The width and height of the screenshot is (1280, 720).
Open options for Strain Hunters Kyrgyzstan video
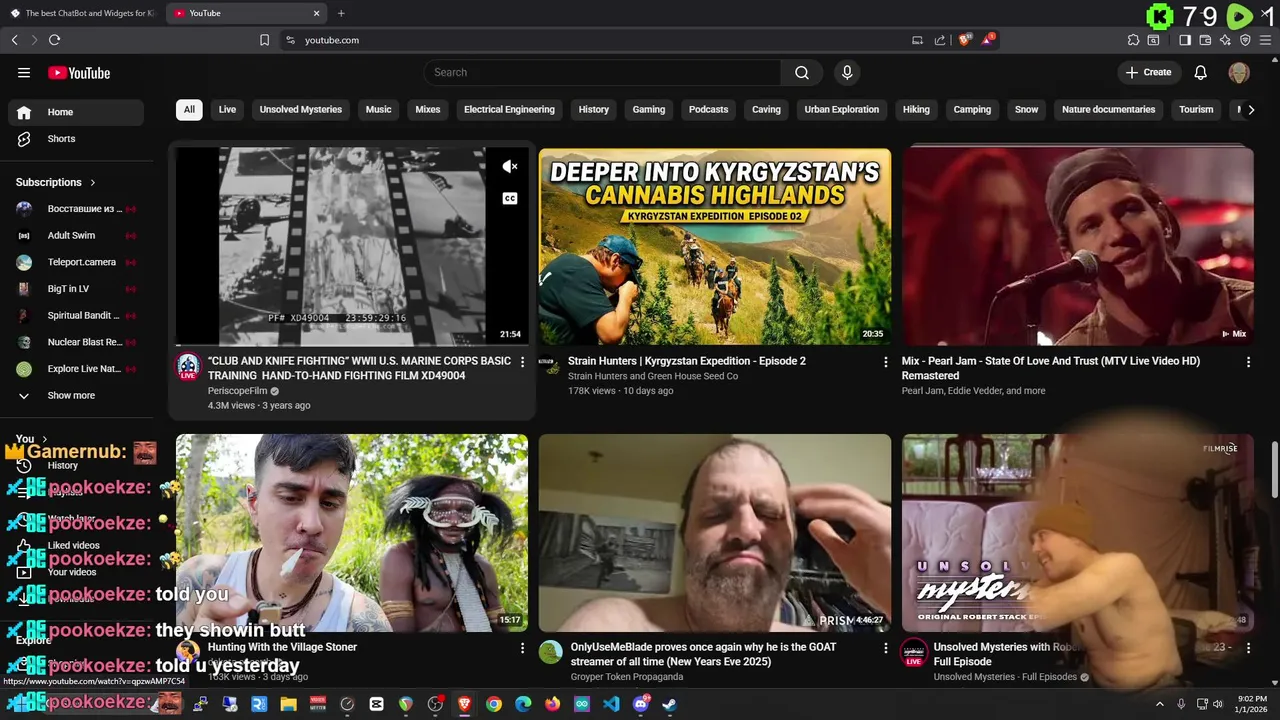[885, 362]
